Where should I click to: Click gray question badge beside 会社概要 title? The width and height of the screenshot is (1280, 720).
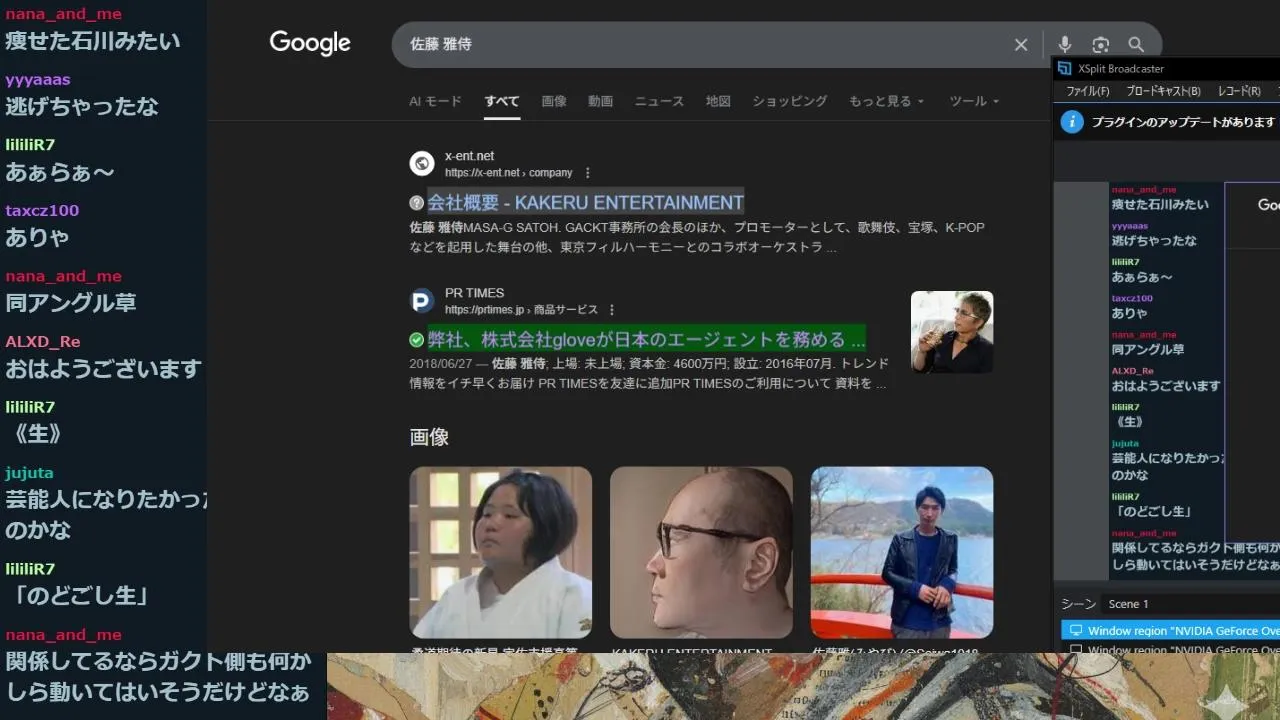coord(417,203)
